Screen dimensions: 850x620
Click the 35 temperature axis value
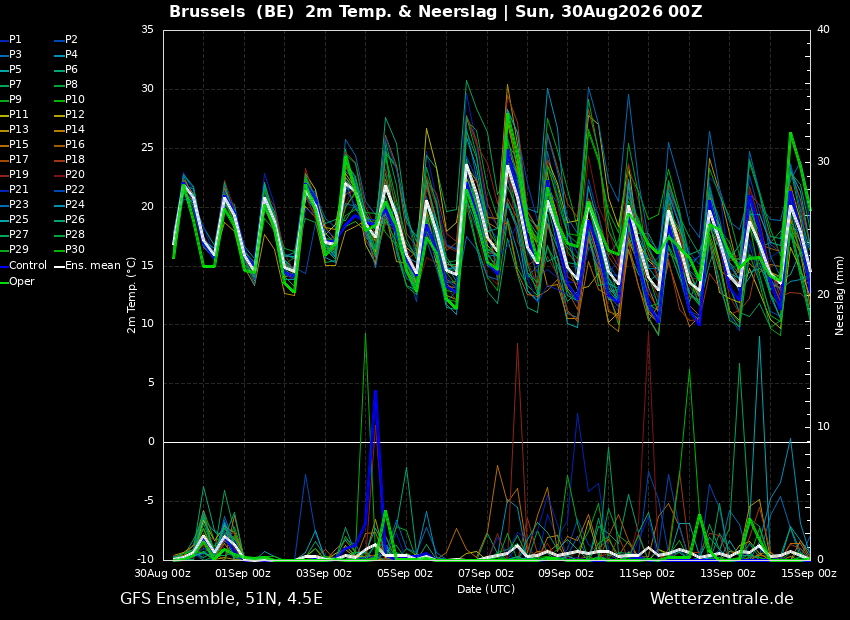(x=147, y=30)
